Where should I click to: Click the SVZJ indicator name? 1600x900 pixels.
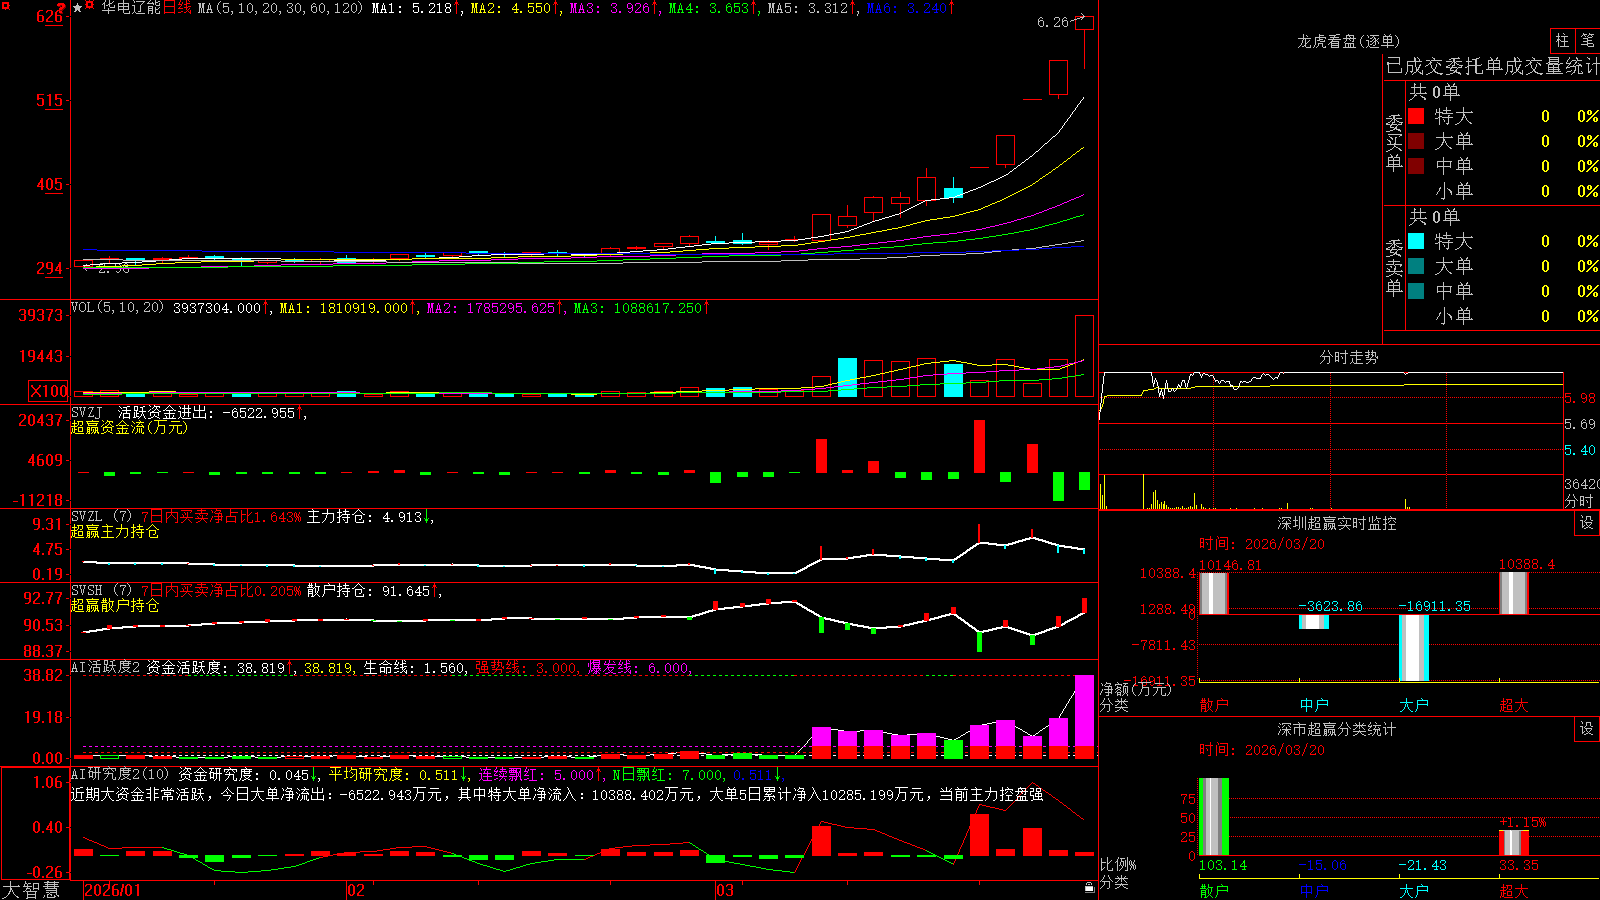[87, 412]
